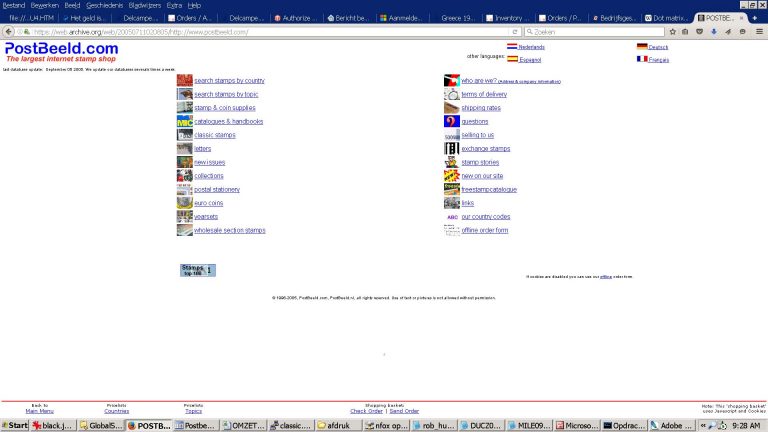Click the Français flag icon
The height and width of the screenshot is (432, 768).
(x=642, y=59)
